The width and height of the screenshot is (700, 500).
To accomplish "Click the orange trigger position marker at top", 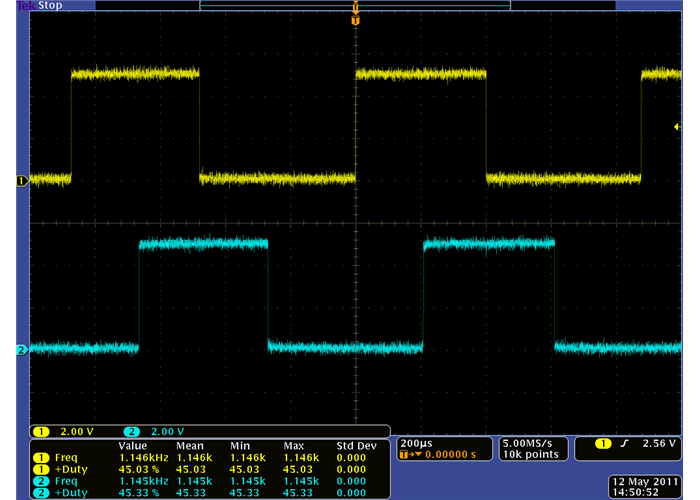I will pos(355,18).
